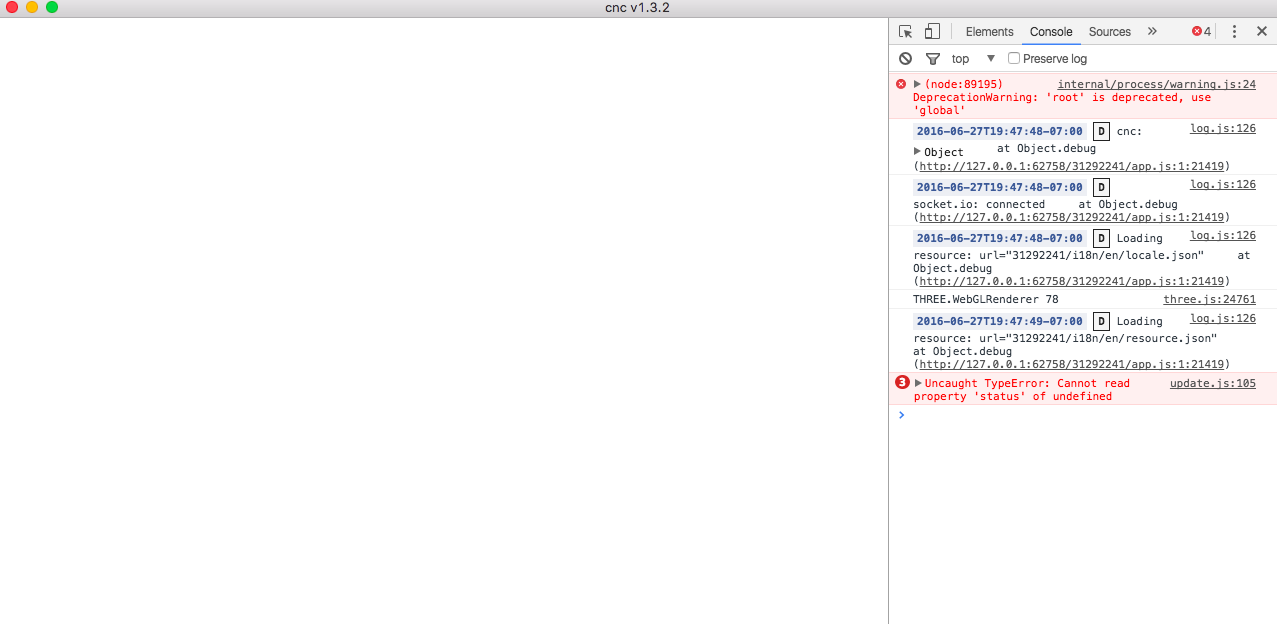The height and width of the screenshot is (624, 1277).
Task: Open the top execution context dropdown
Action: pos(973,59)
